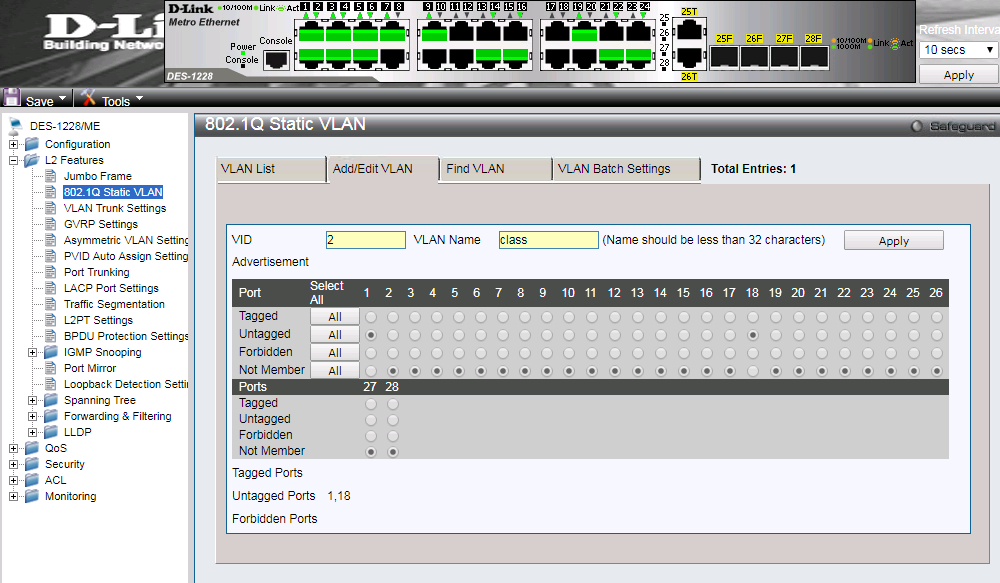Collapse the L2 Features tree node
This screenshot has width=1000, height=583.
(13, 160)
